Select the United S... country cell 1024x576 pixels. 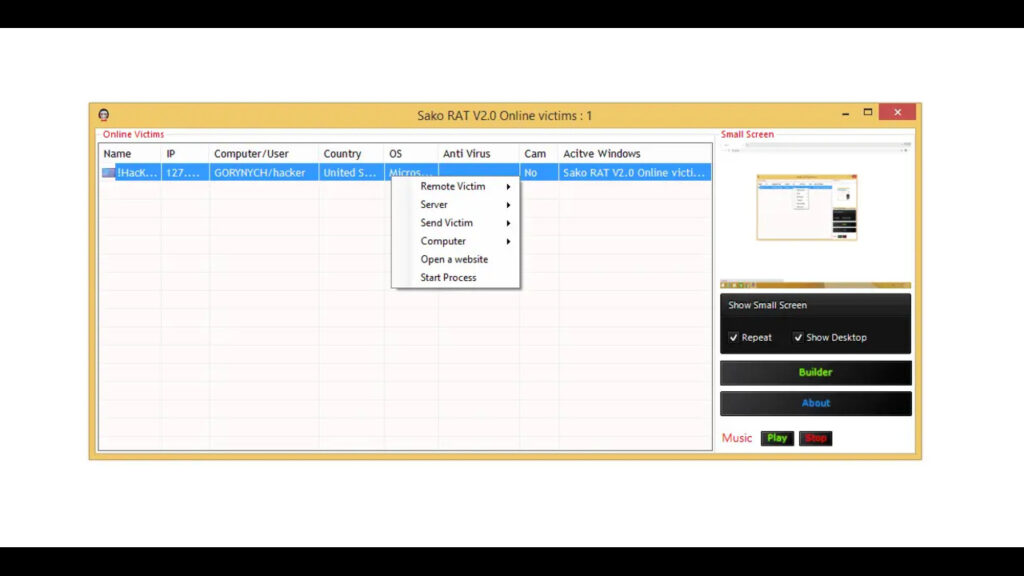coord(351,172)
